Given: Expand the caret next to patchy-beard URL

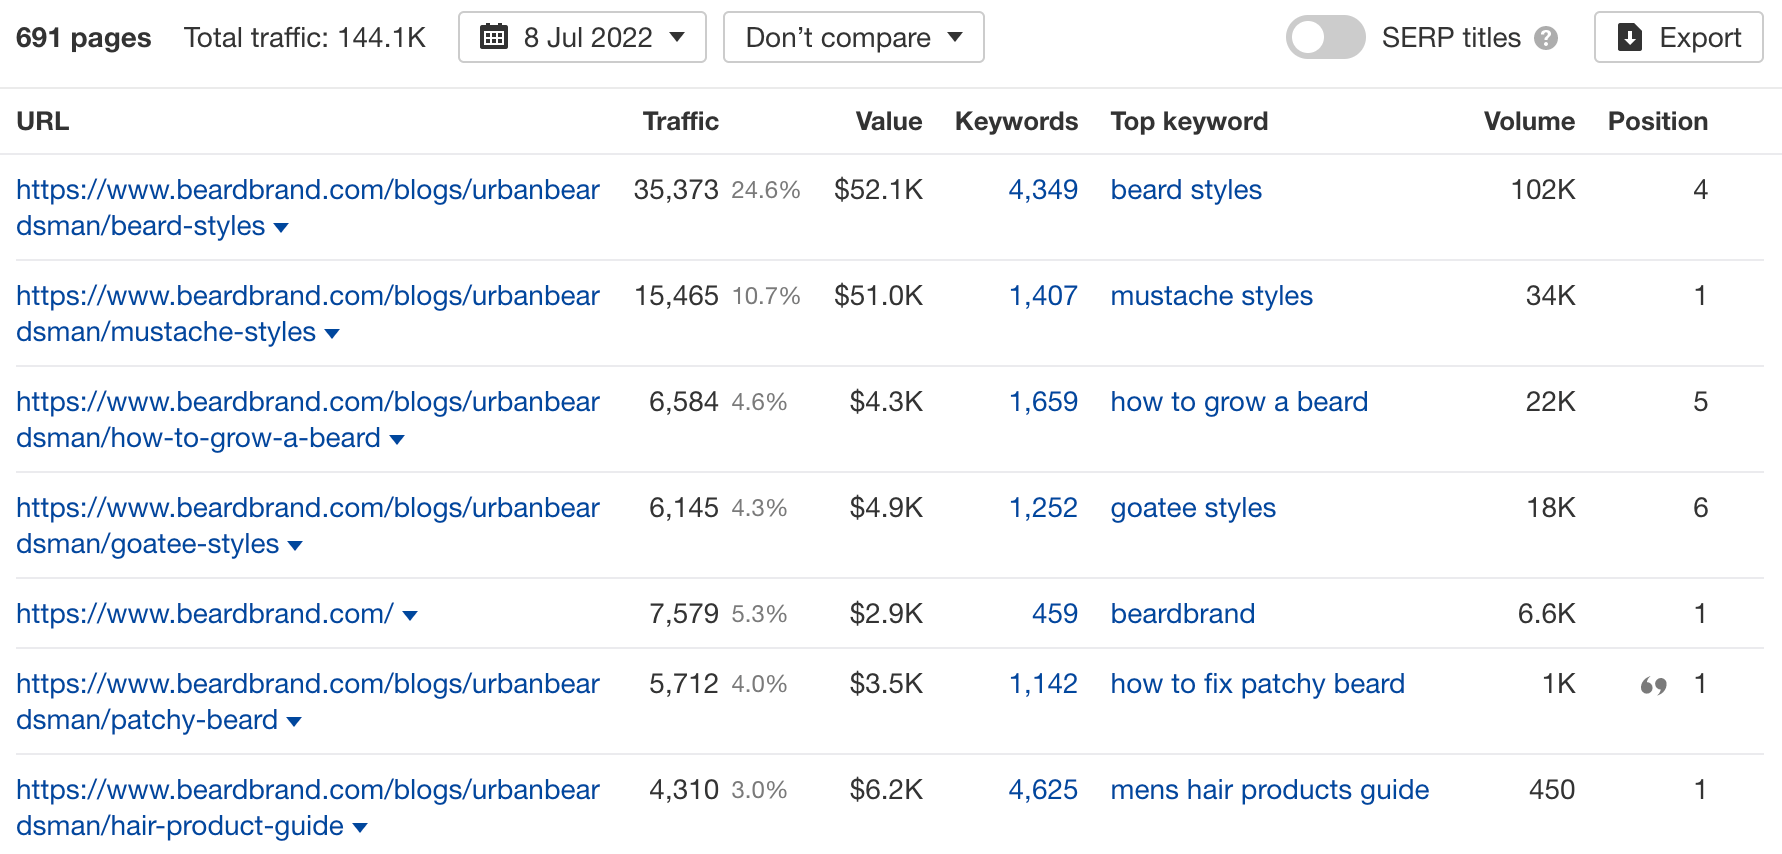Looking at the screenshot, I should [294, 722].
